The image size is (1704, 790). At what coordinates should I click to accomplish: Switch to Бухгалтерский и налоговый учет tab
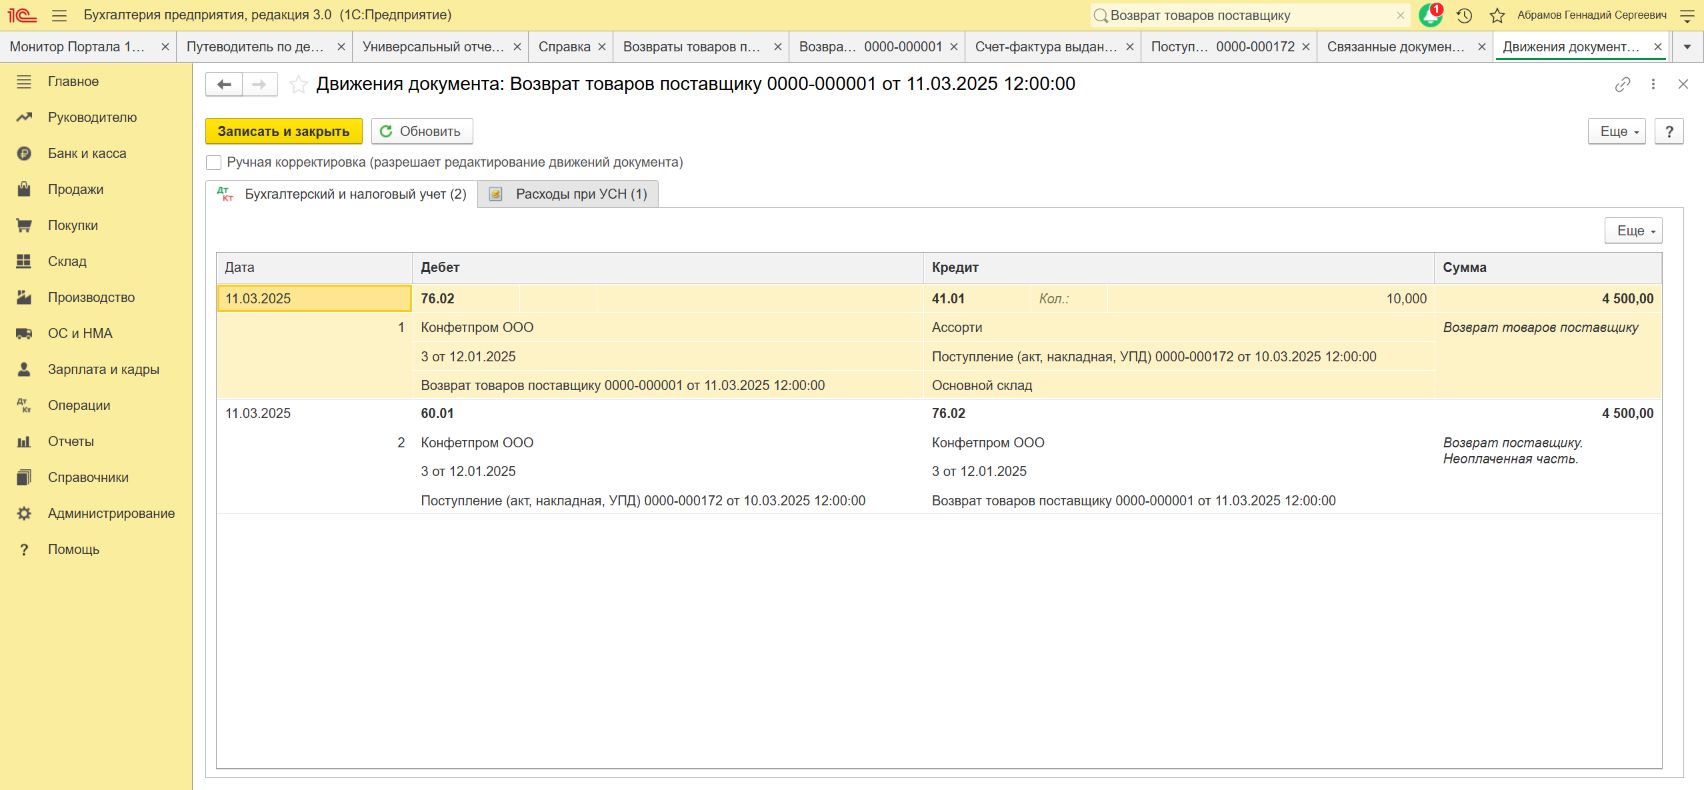[342, 194]
